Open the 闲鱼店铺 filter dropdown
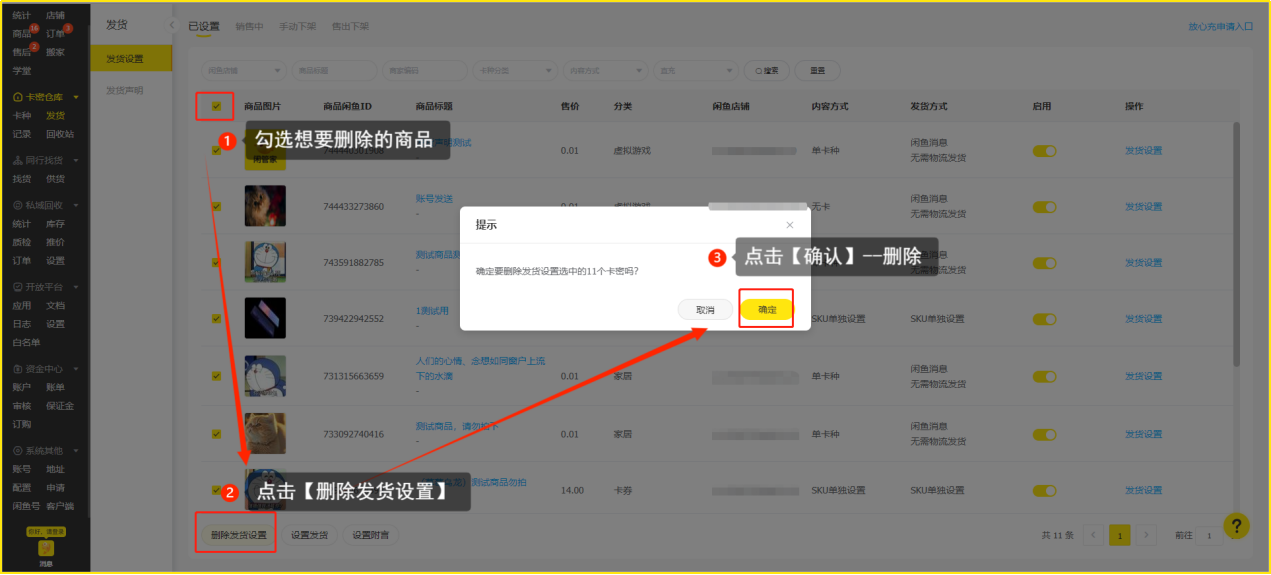The height and width of the screenshot is (575, 1271). coord(243,71)
